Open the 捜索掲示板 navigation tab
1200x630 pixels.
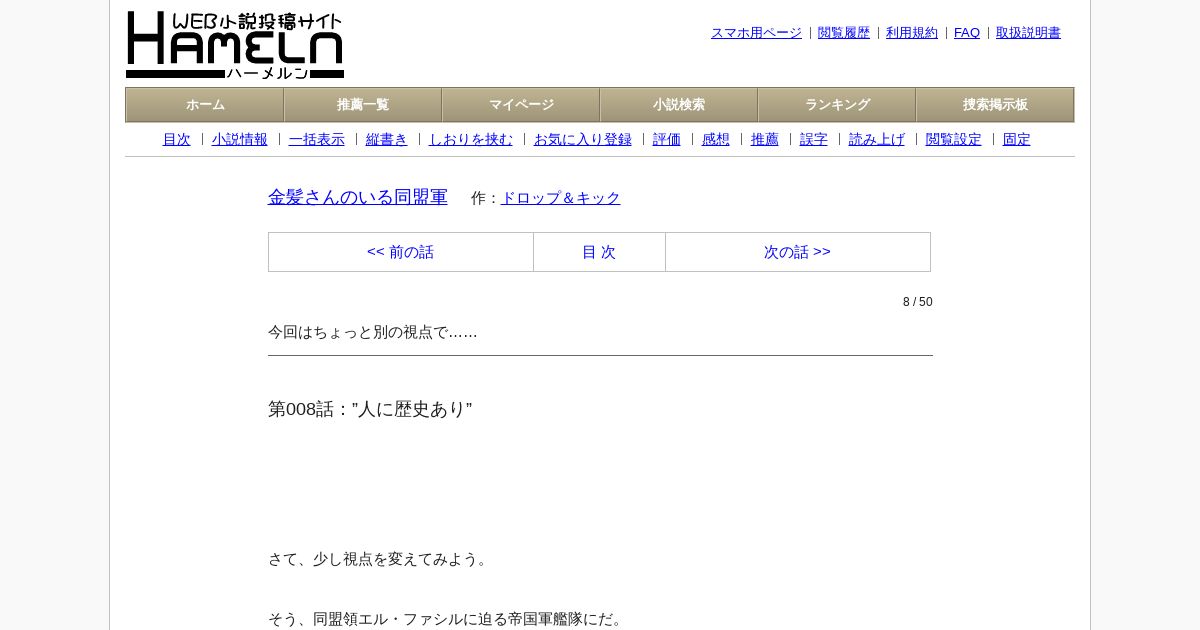(995, 105)
